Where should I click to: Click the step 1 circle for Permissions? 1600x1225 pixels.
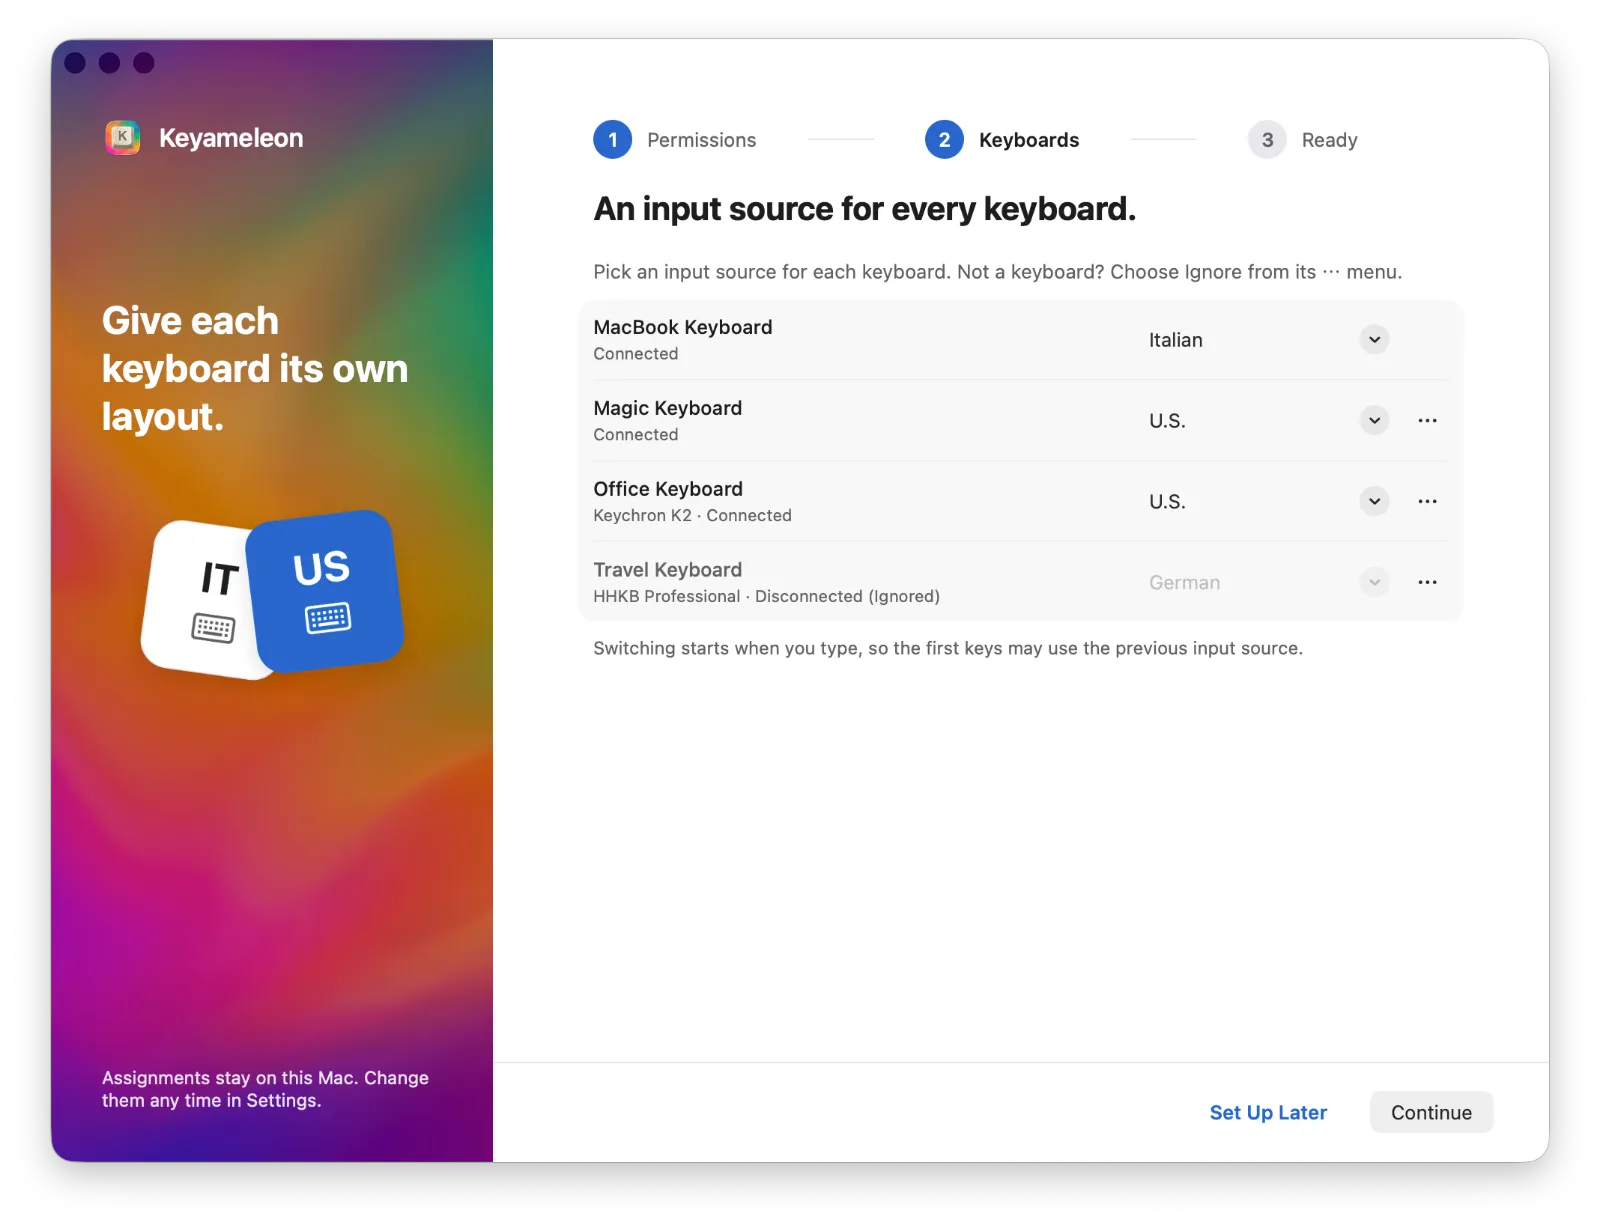(613, 140)
